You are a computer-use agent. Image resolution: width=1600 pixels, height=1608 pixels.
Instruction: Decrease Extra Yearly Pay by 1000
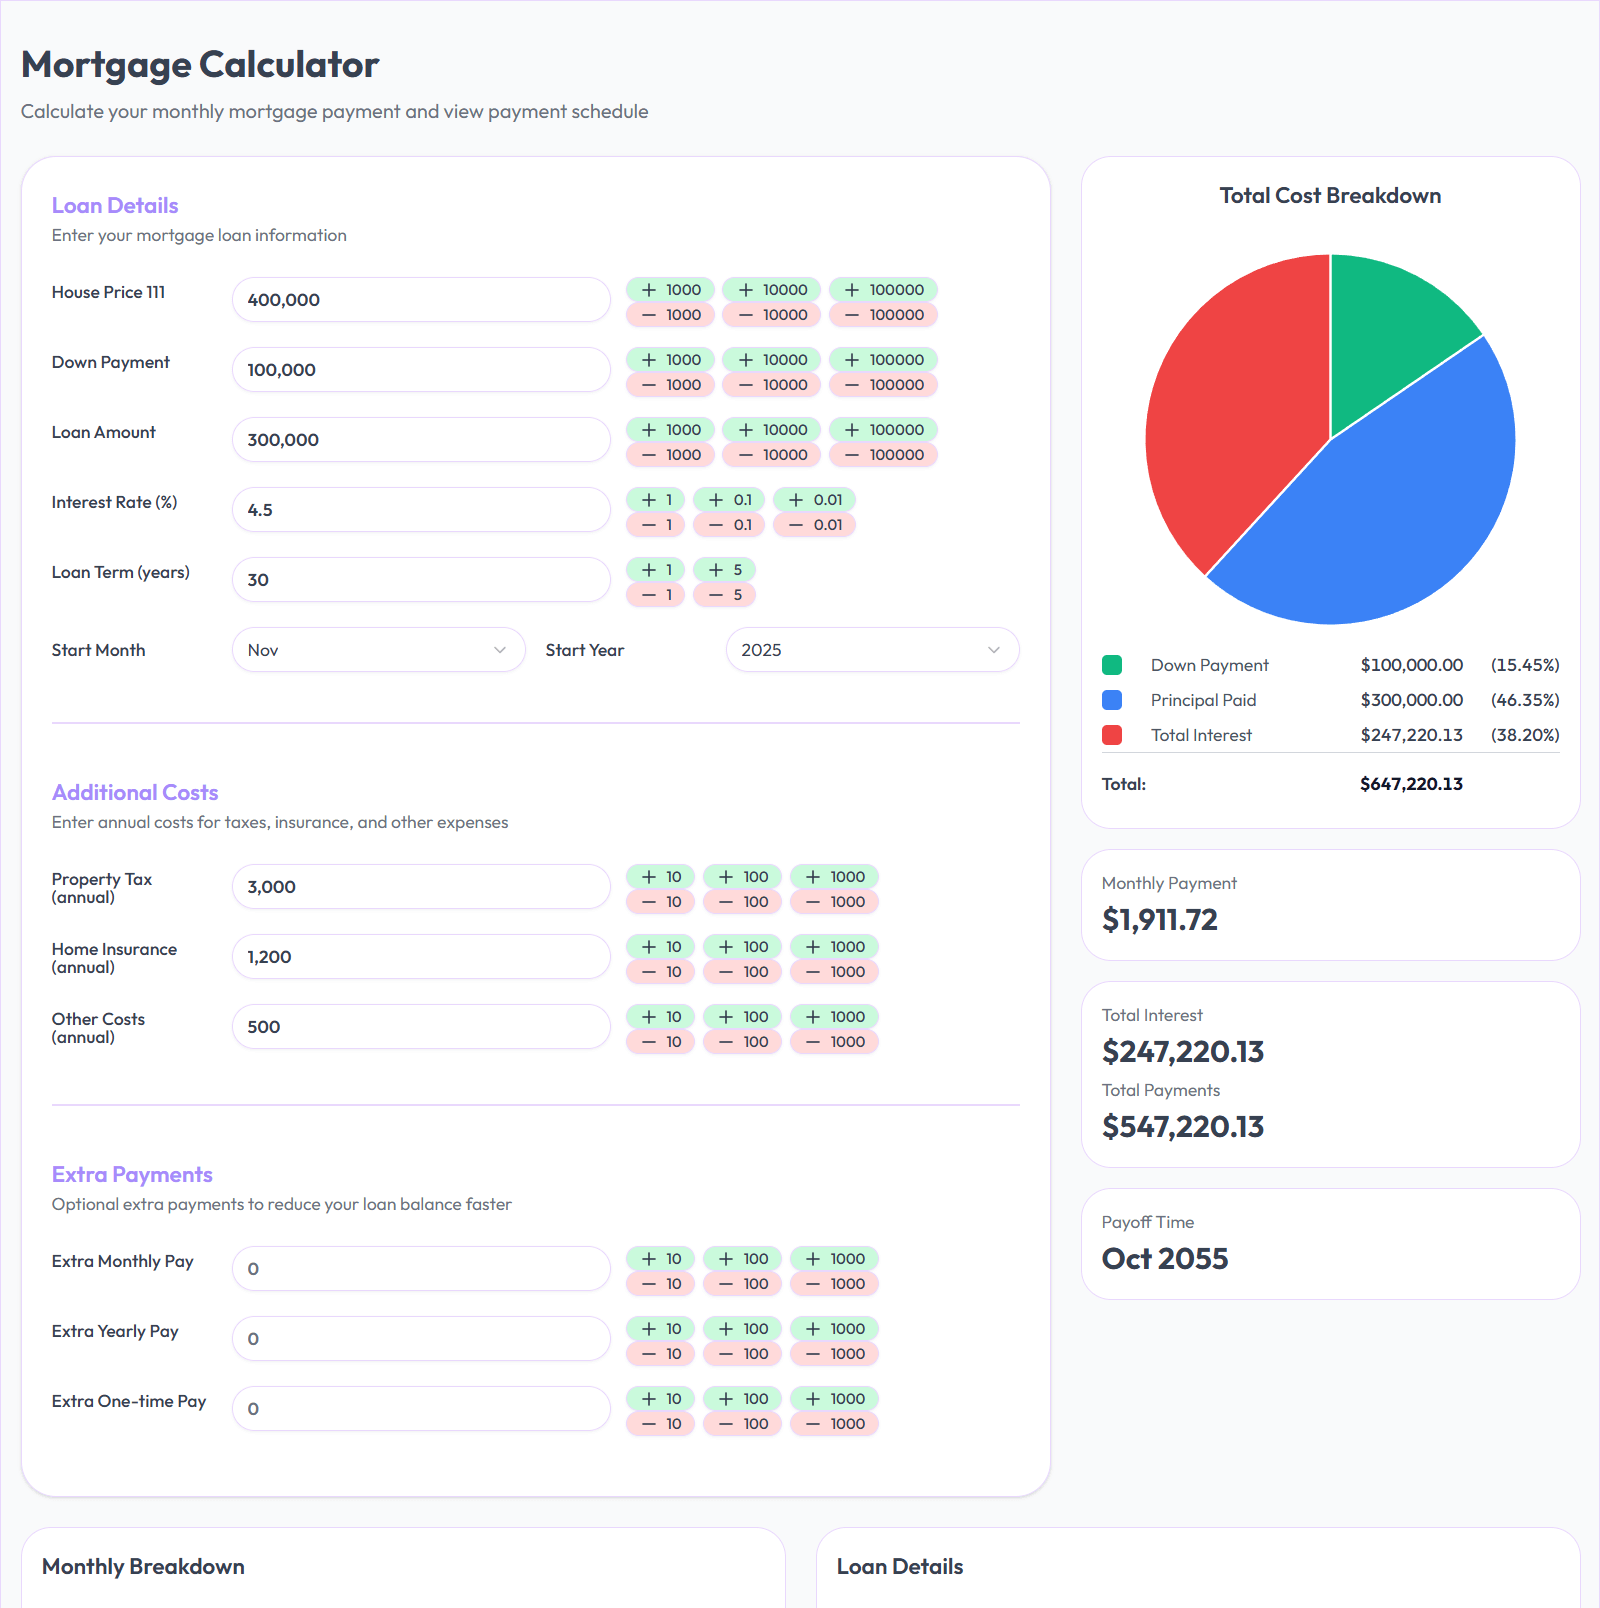click(834, 1353)
